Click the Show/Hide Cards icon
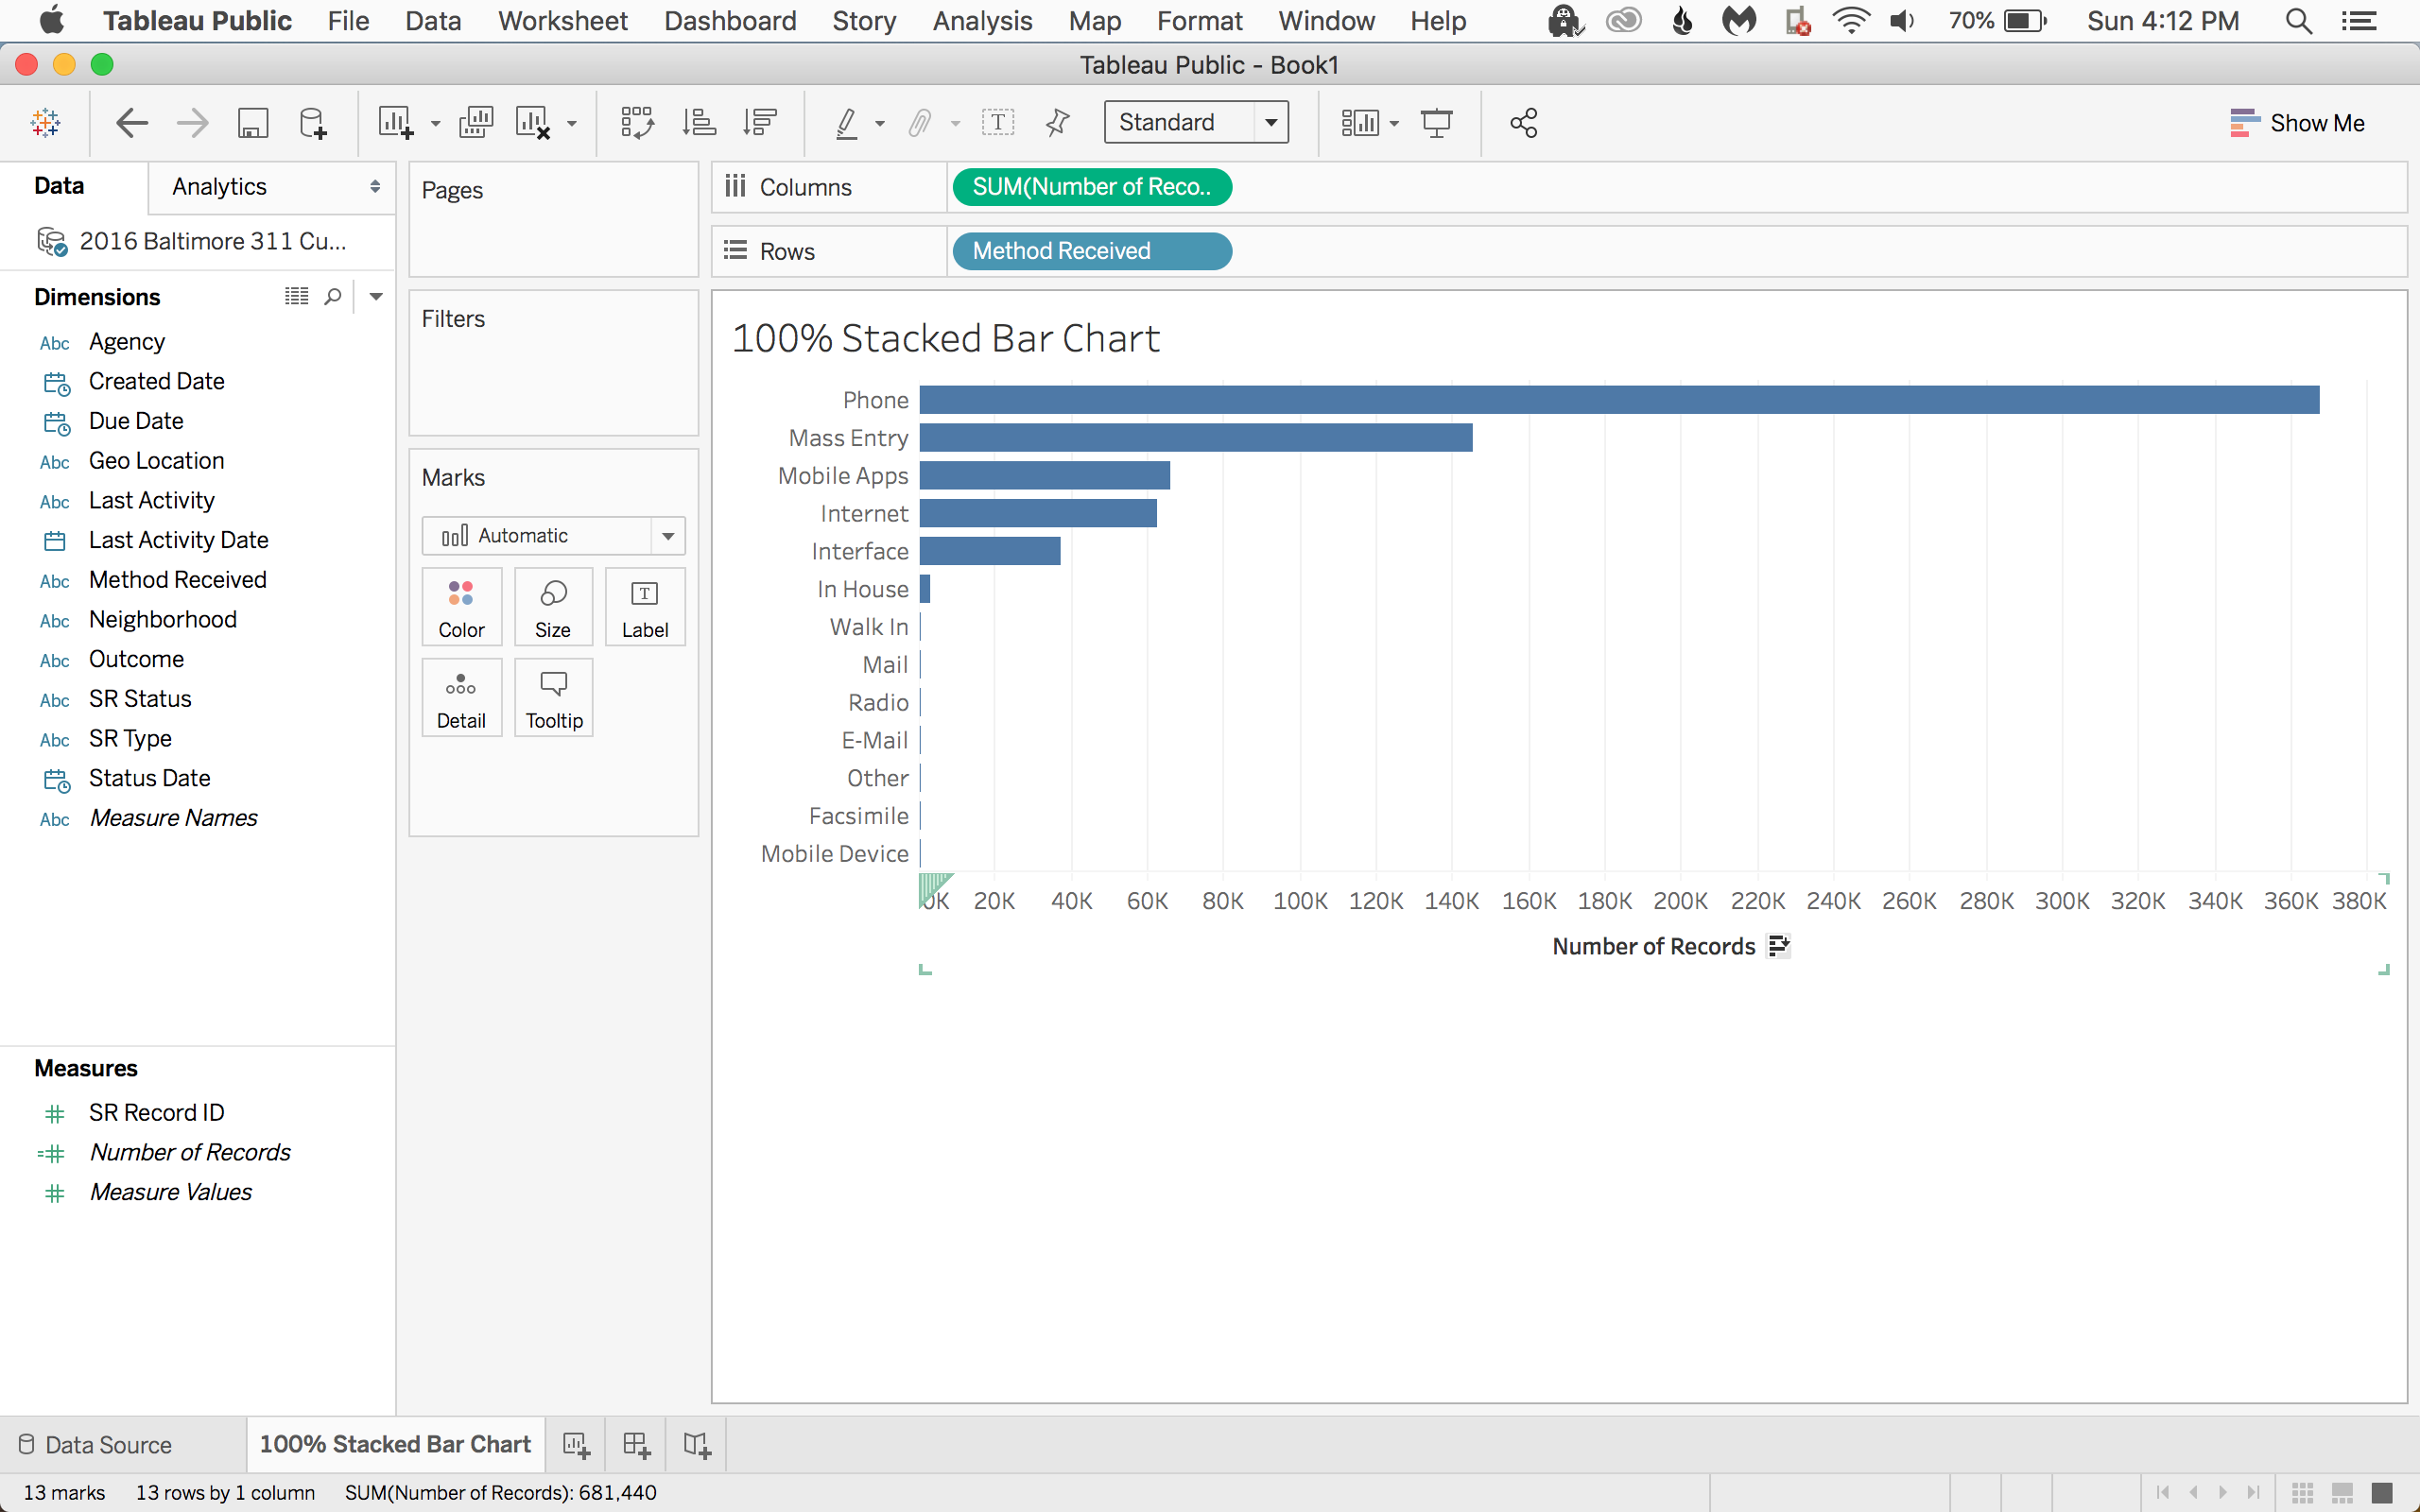 [x=1360, y=123]
